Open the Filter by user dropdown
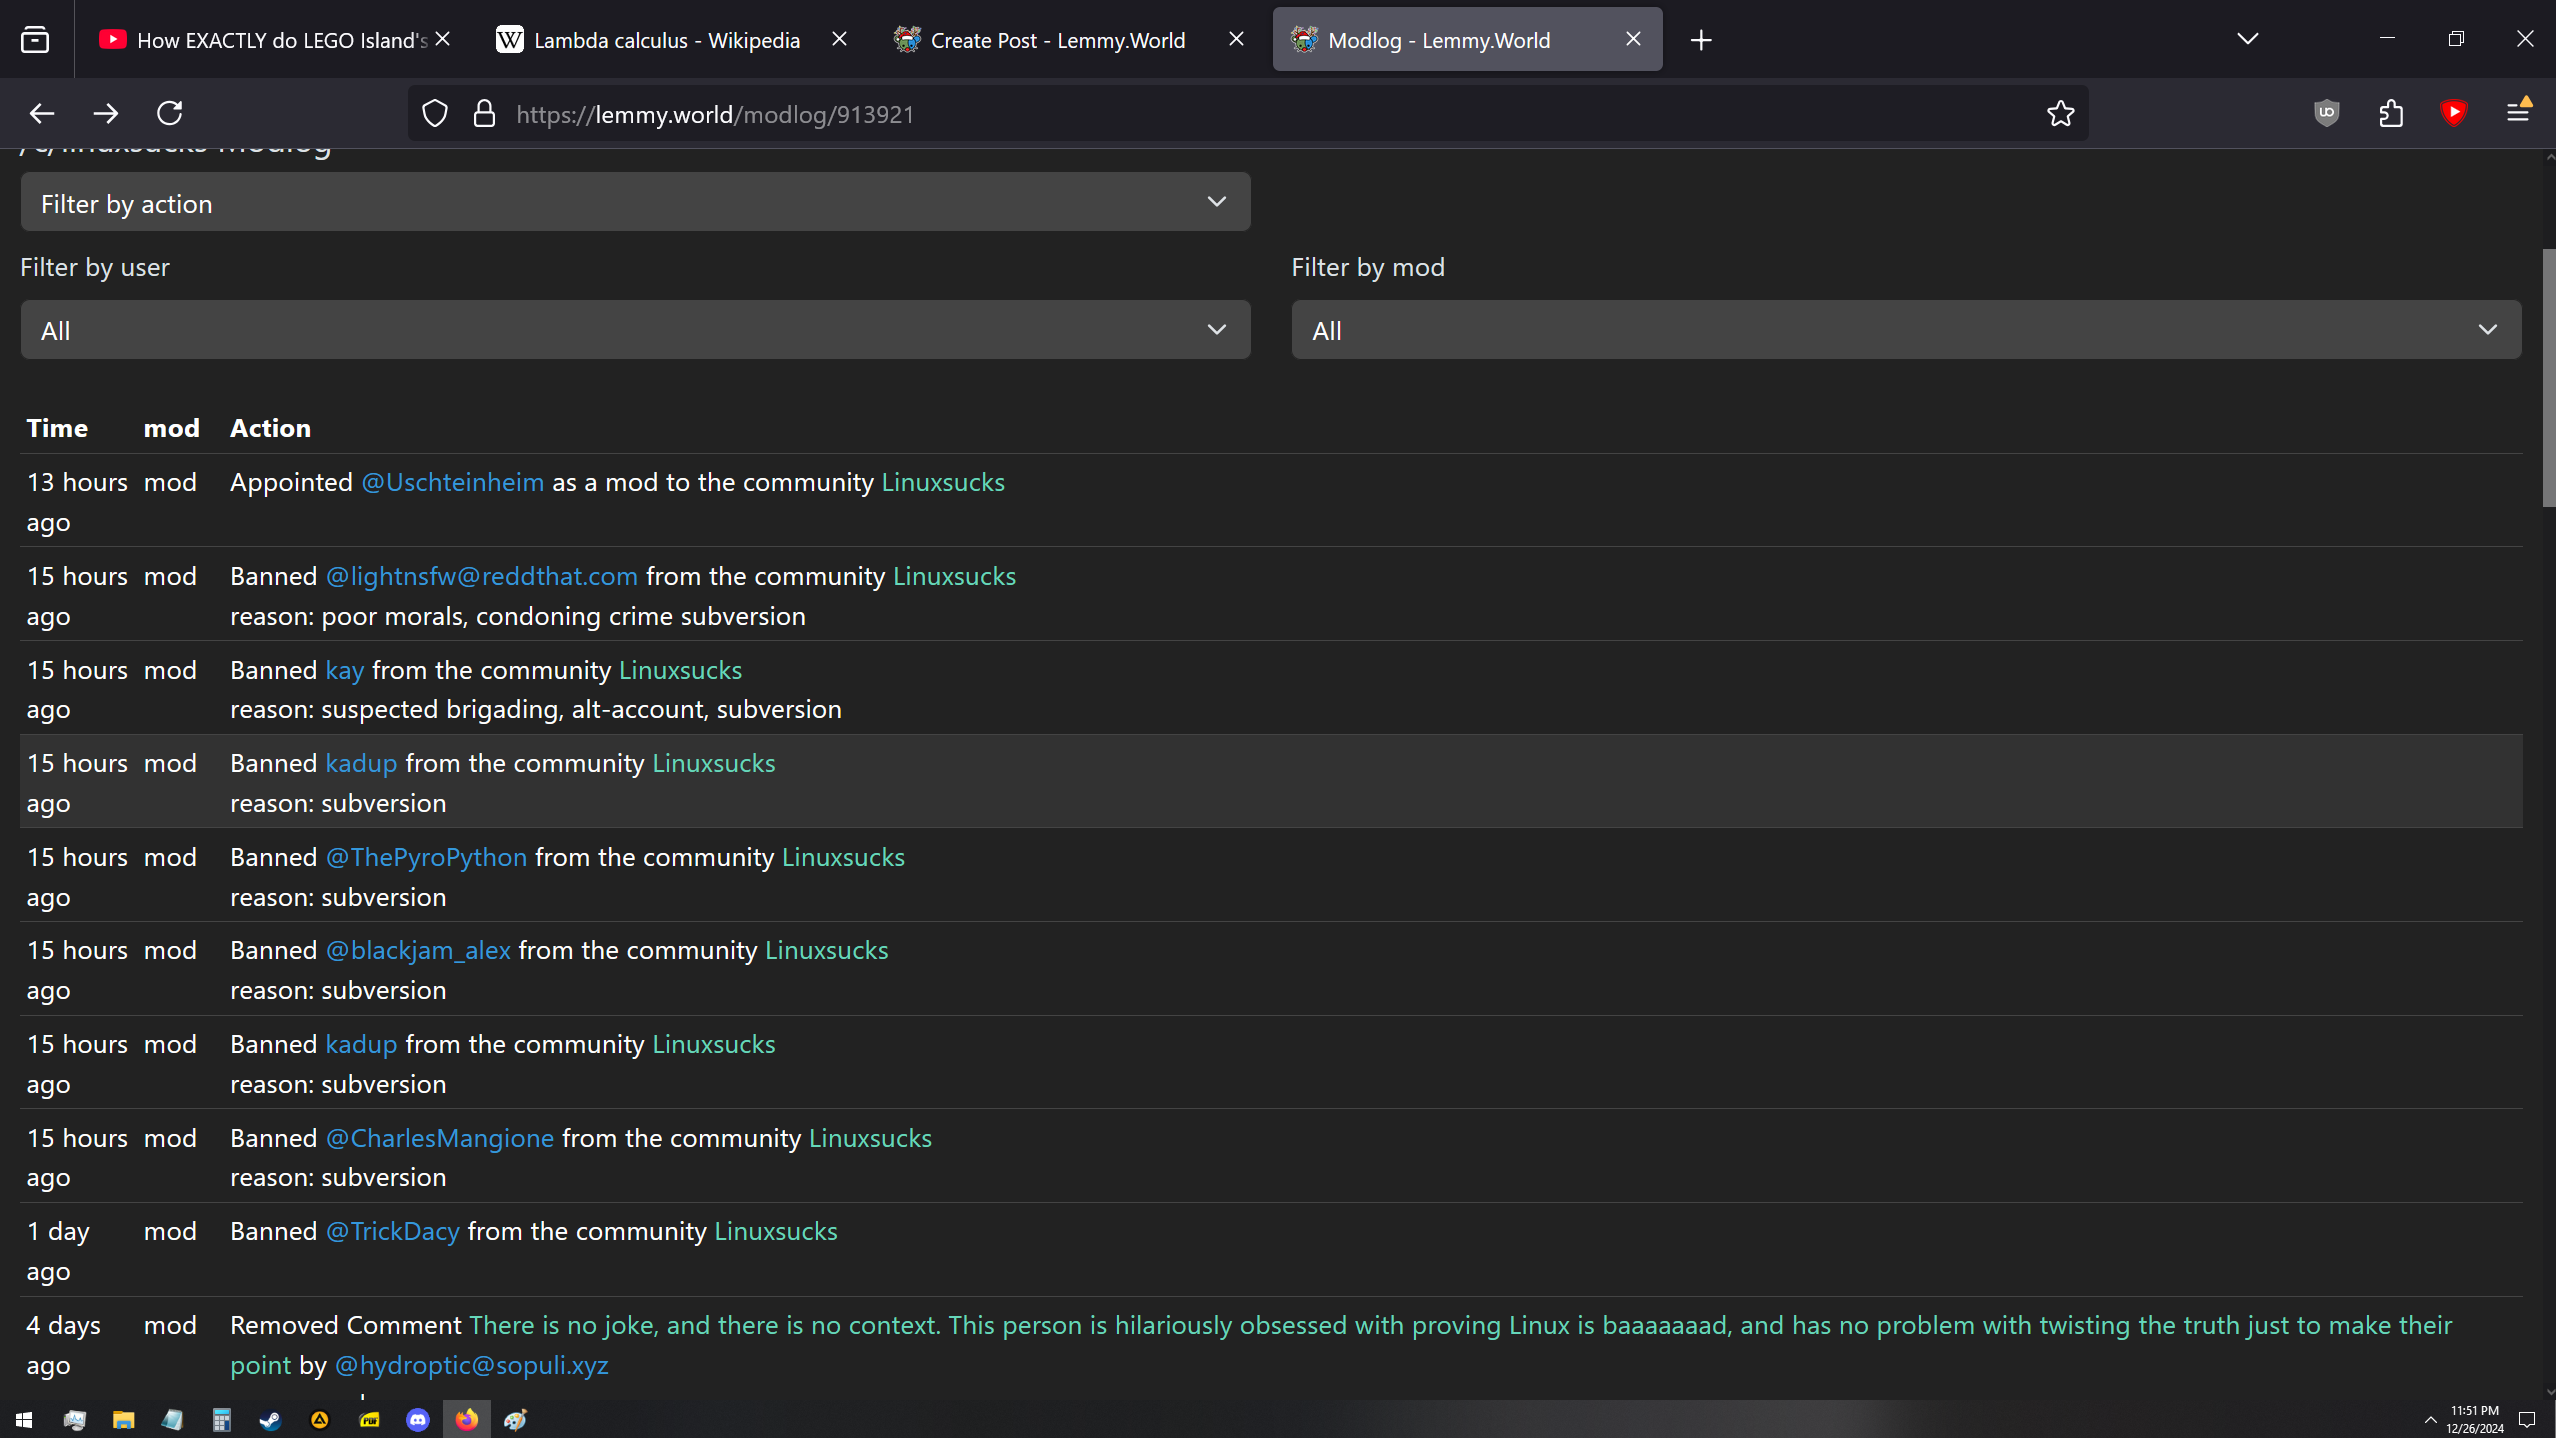Viewport: 2556px width, 1444px height. [635, 330]
